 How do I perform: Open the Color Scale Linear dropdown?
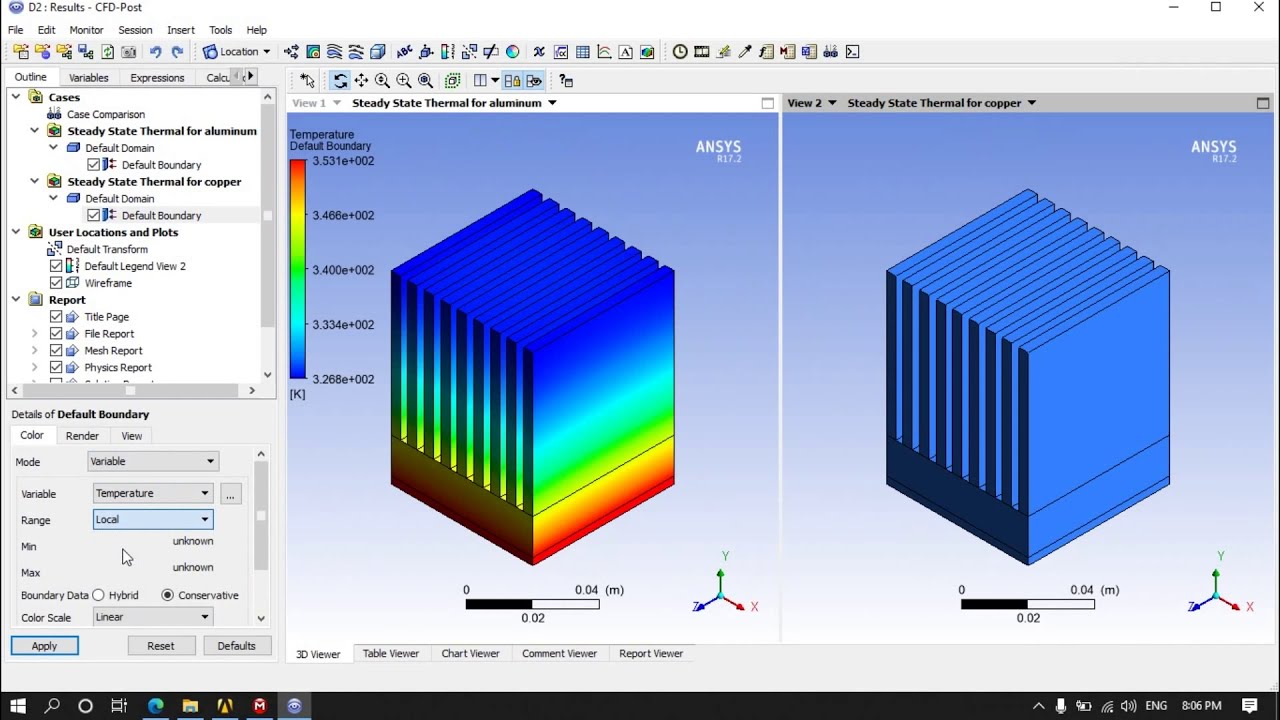(x=153, y=617)
